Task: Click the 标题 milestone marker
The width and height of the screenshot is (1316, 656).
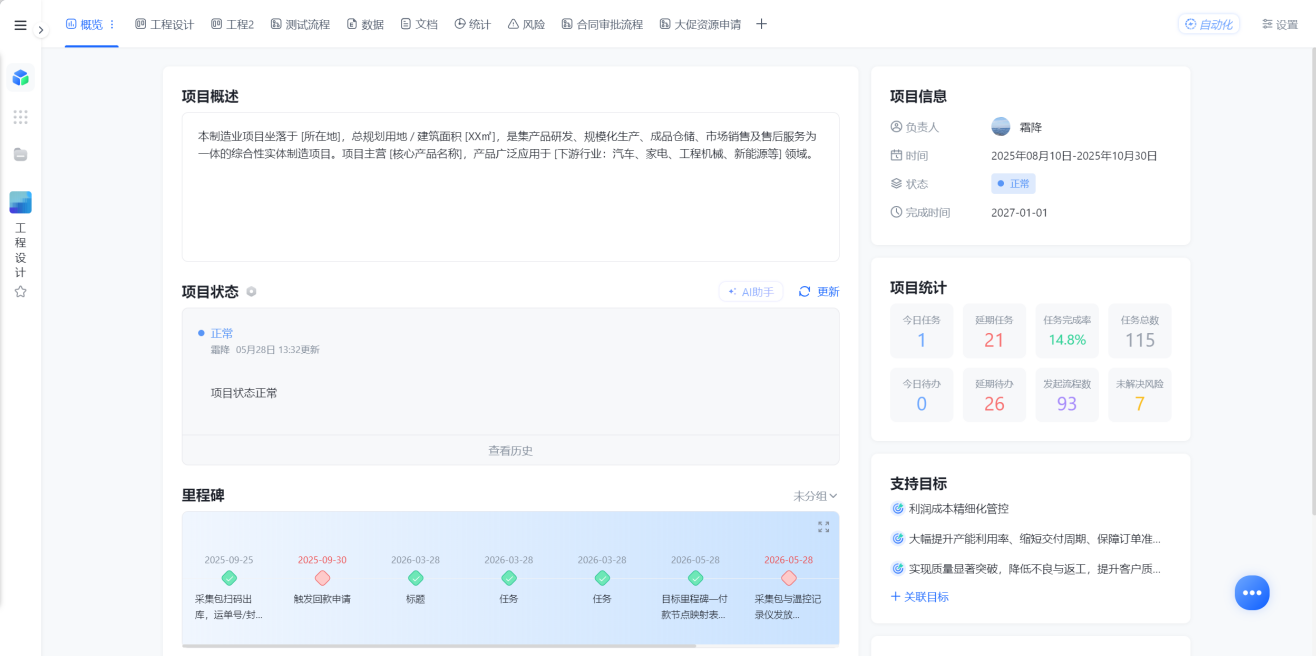Action: pyautogui.click(x=415, y=578)
